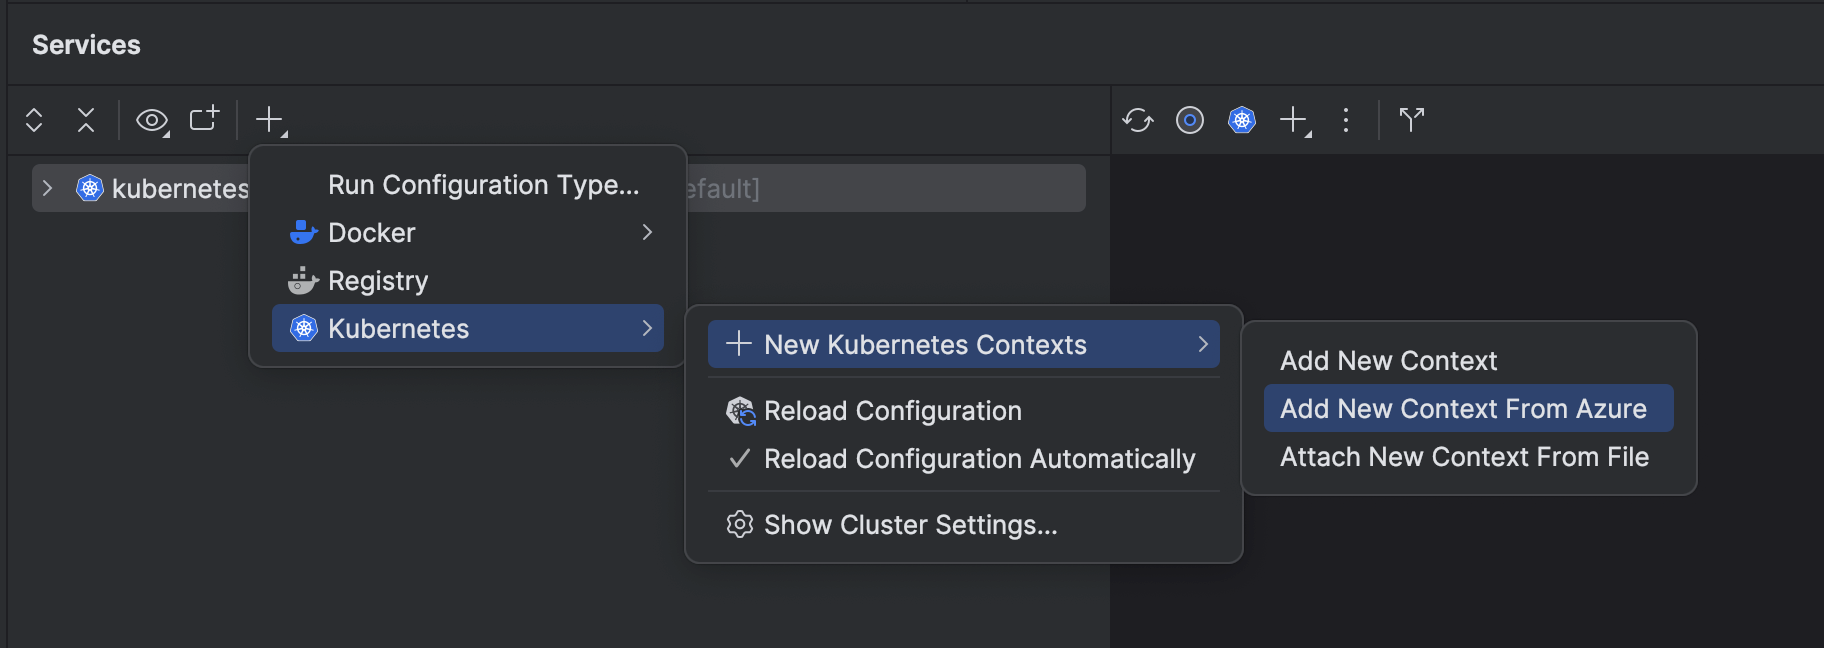Click the plus dropdown icon in right toolbar
The height and width of the screenshot is (648, 1824).
pos(1296,121)
